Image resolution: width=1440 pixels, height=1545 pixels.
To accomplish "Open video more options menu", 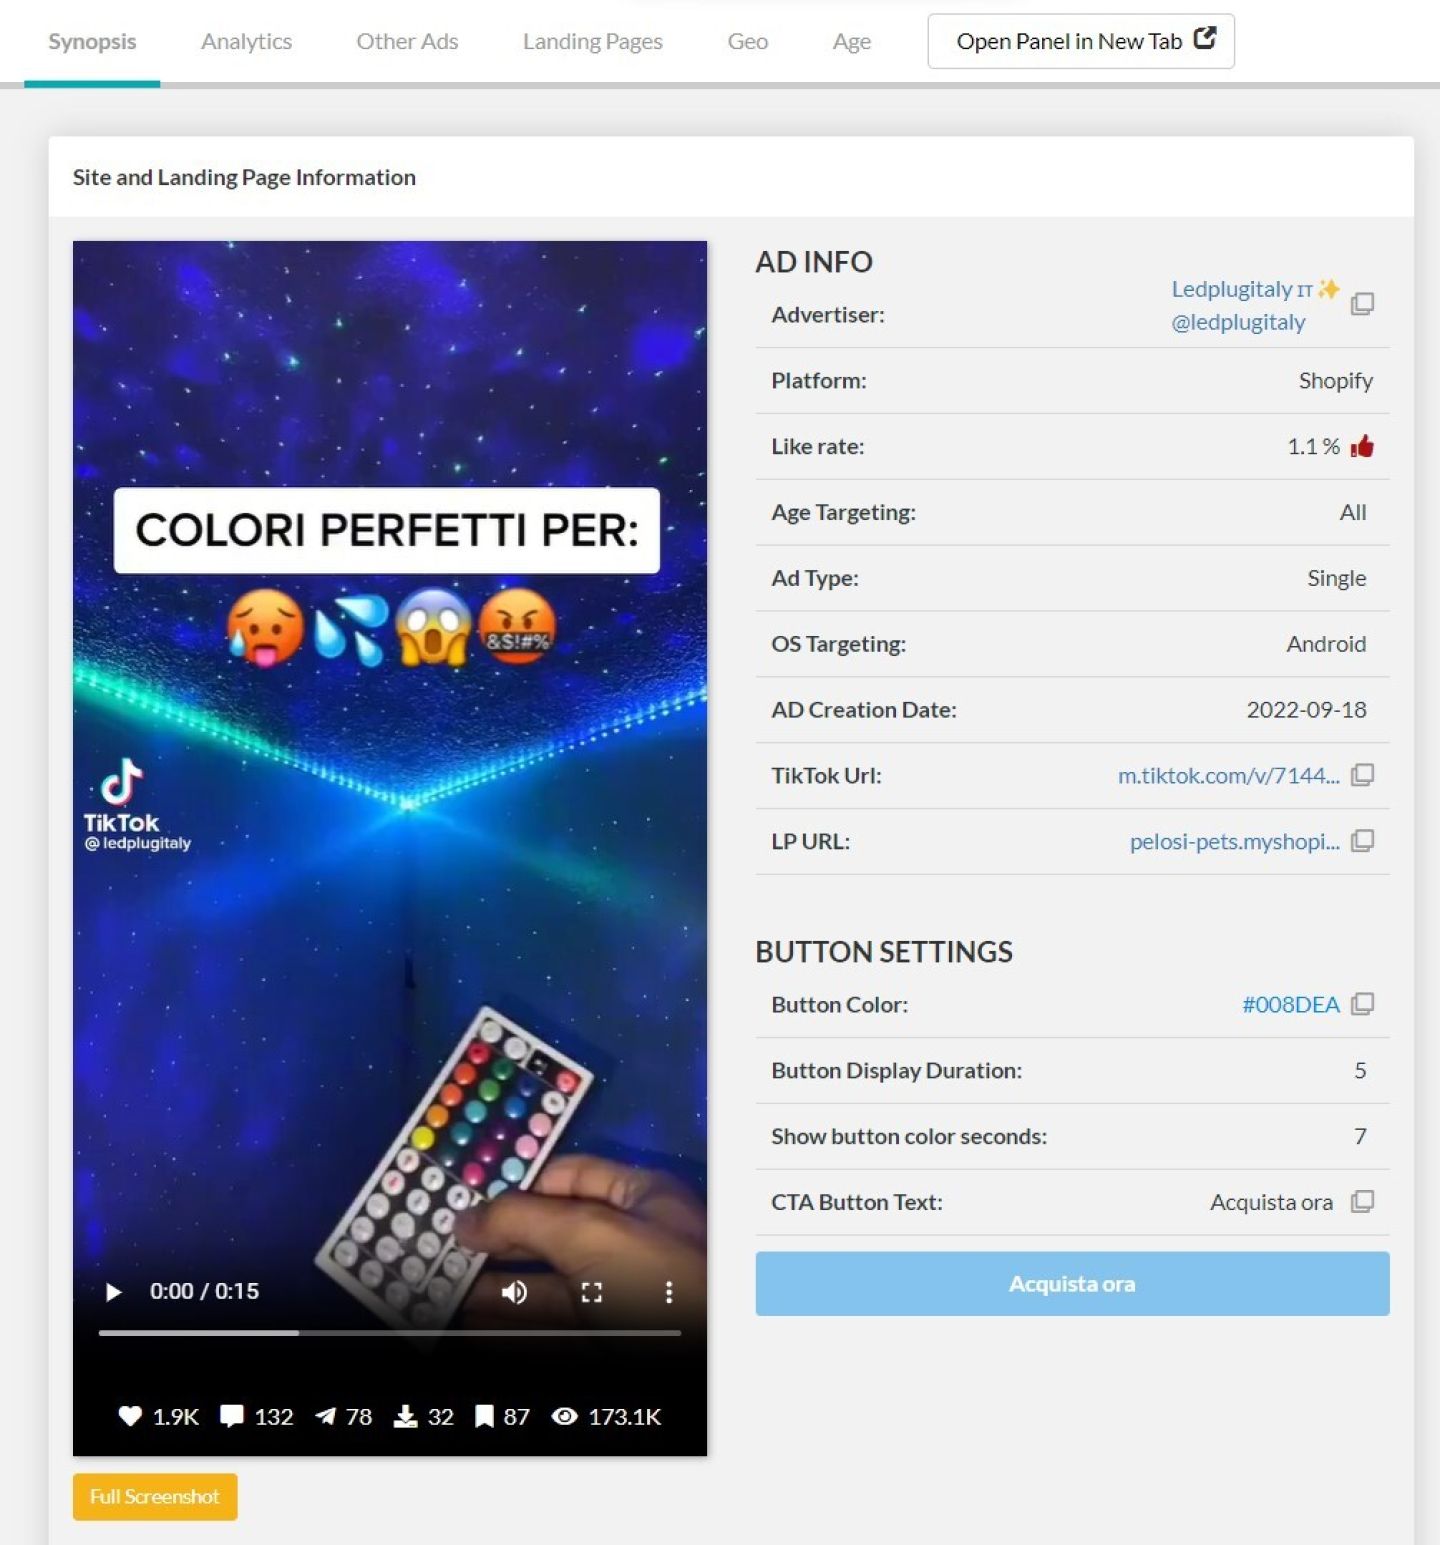I will coord(669,1292).
